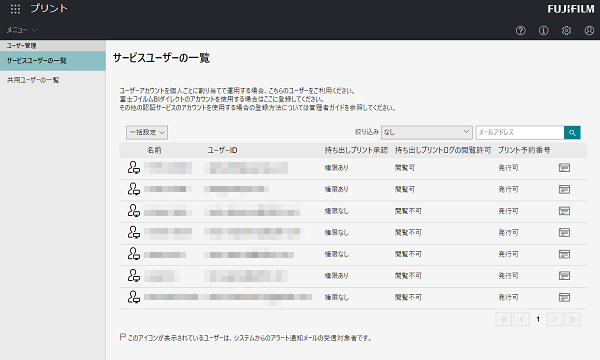The image size is (600, 360).
Task: Open the user account icon in header
Action: (589, 31)
